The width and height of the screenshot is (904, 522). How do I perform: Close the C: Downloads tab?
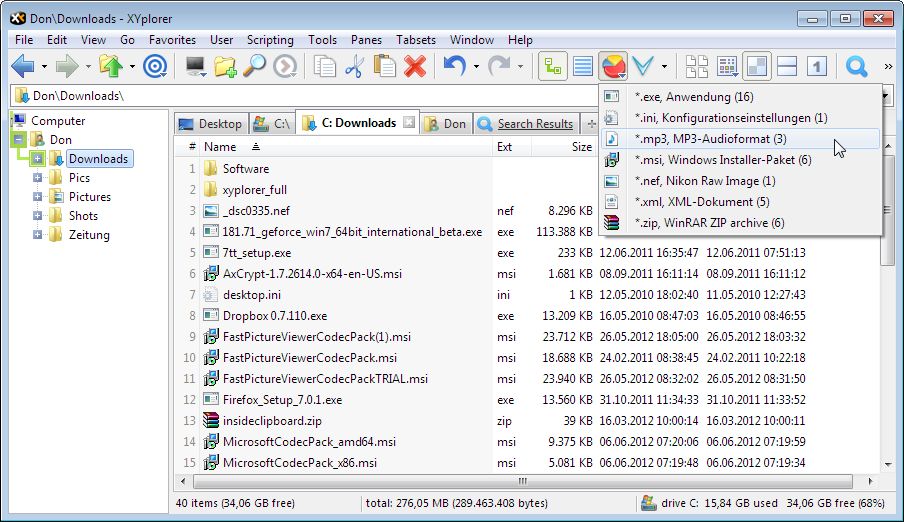pyautogui.click(x=409, y=122)
